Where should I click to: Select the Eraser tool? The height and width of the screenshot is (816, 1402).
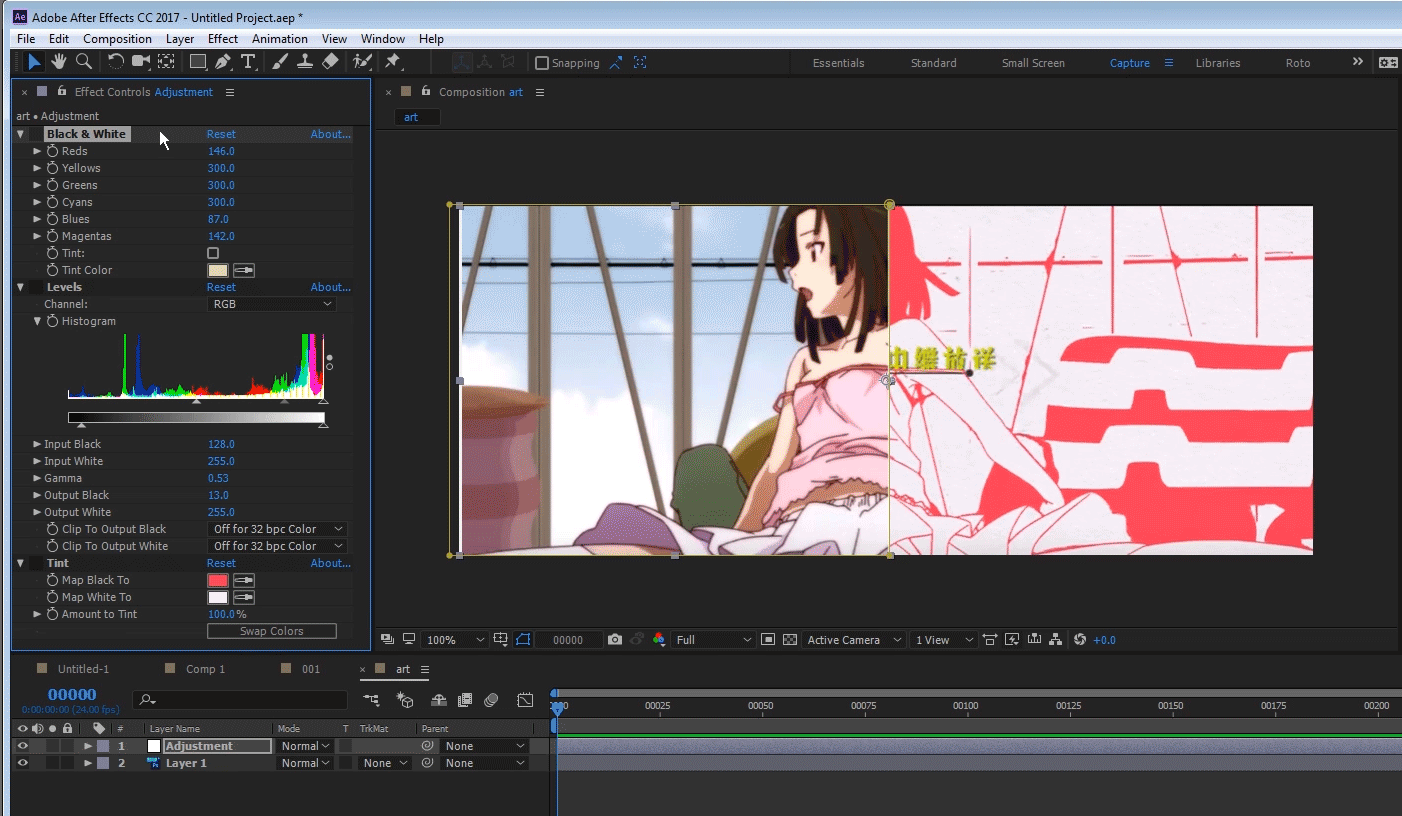tap(331, 62)
